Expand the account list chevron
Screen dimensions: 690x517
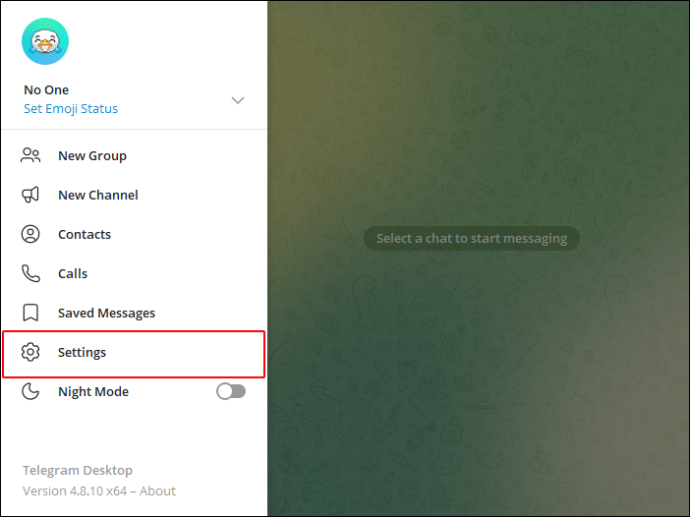pyautogui.click(x=238, y=100)
